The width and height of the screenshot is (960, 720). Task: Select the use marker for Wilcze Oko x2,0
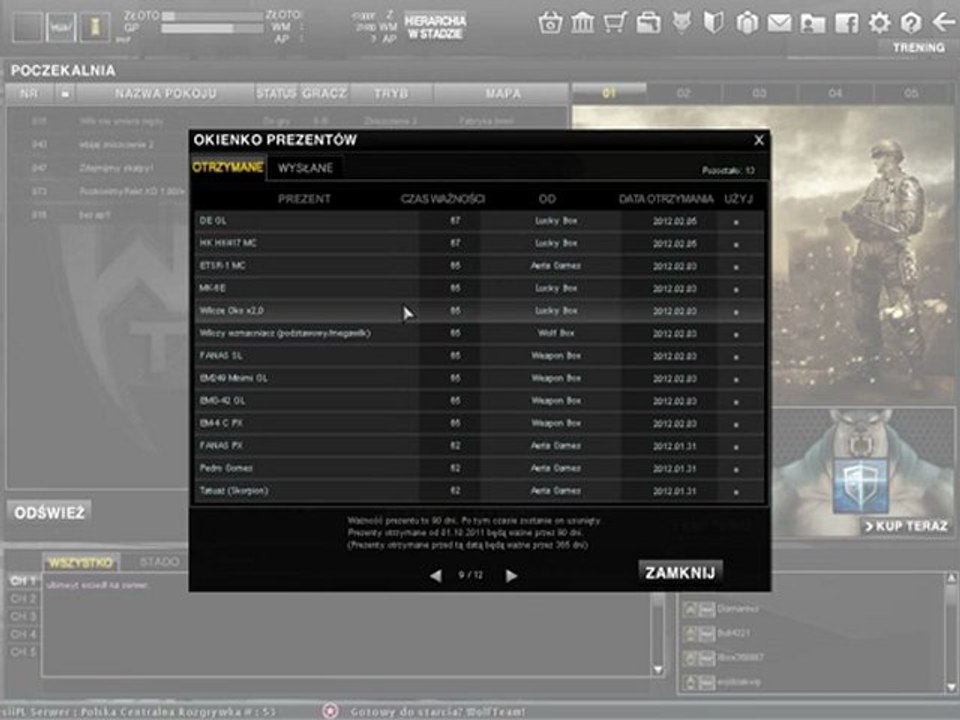[736, 312]
